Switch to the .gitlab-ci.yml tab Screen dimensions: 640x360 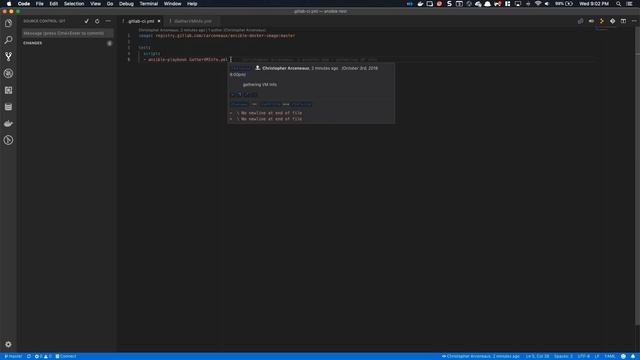140,21
